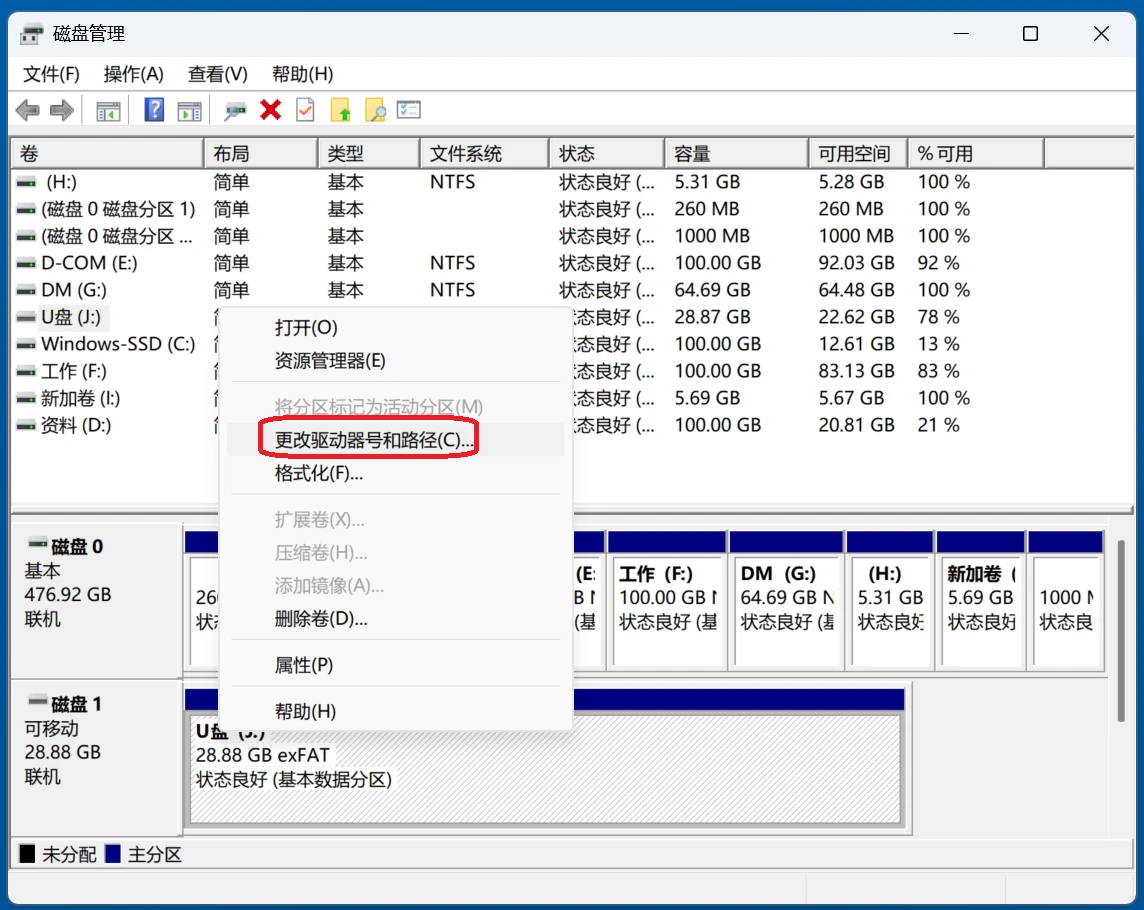Click the vertical scrollbar in the disk pane
This screenshot has height=910, width=1144.
[1121, 630]
